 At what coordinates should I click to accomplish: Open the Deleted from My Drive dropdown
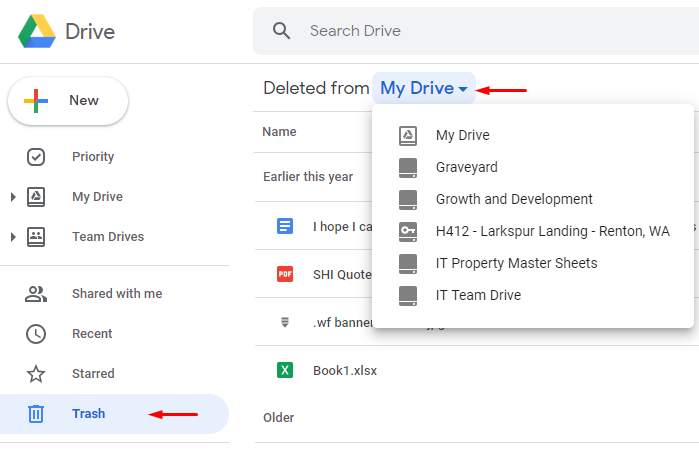424,88
